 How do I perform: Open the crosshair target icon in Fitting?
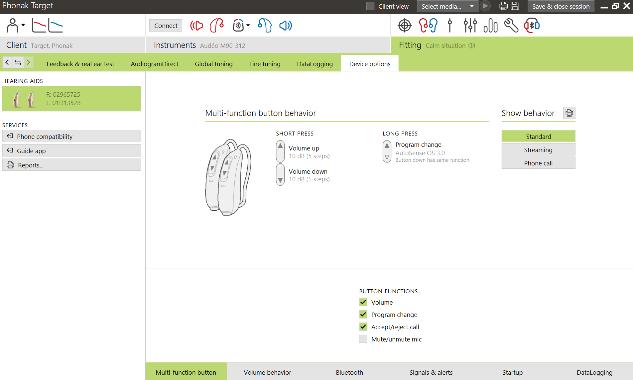click(x=405, y=25)
